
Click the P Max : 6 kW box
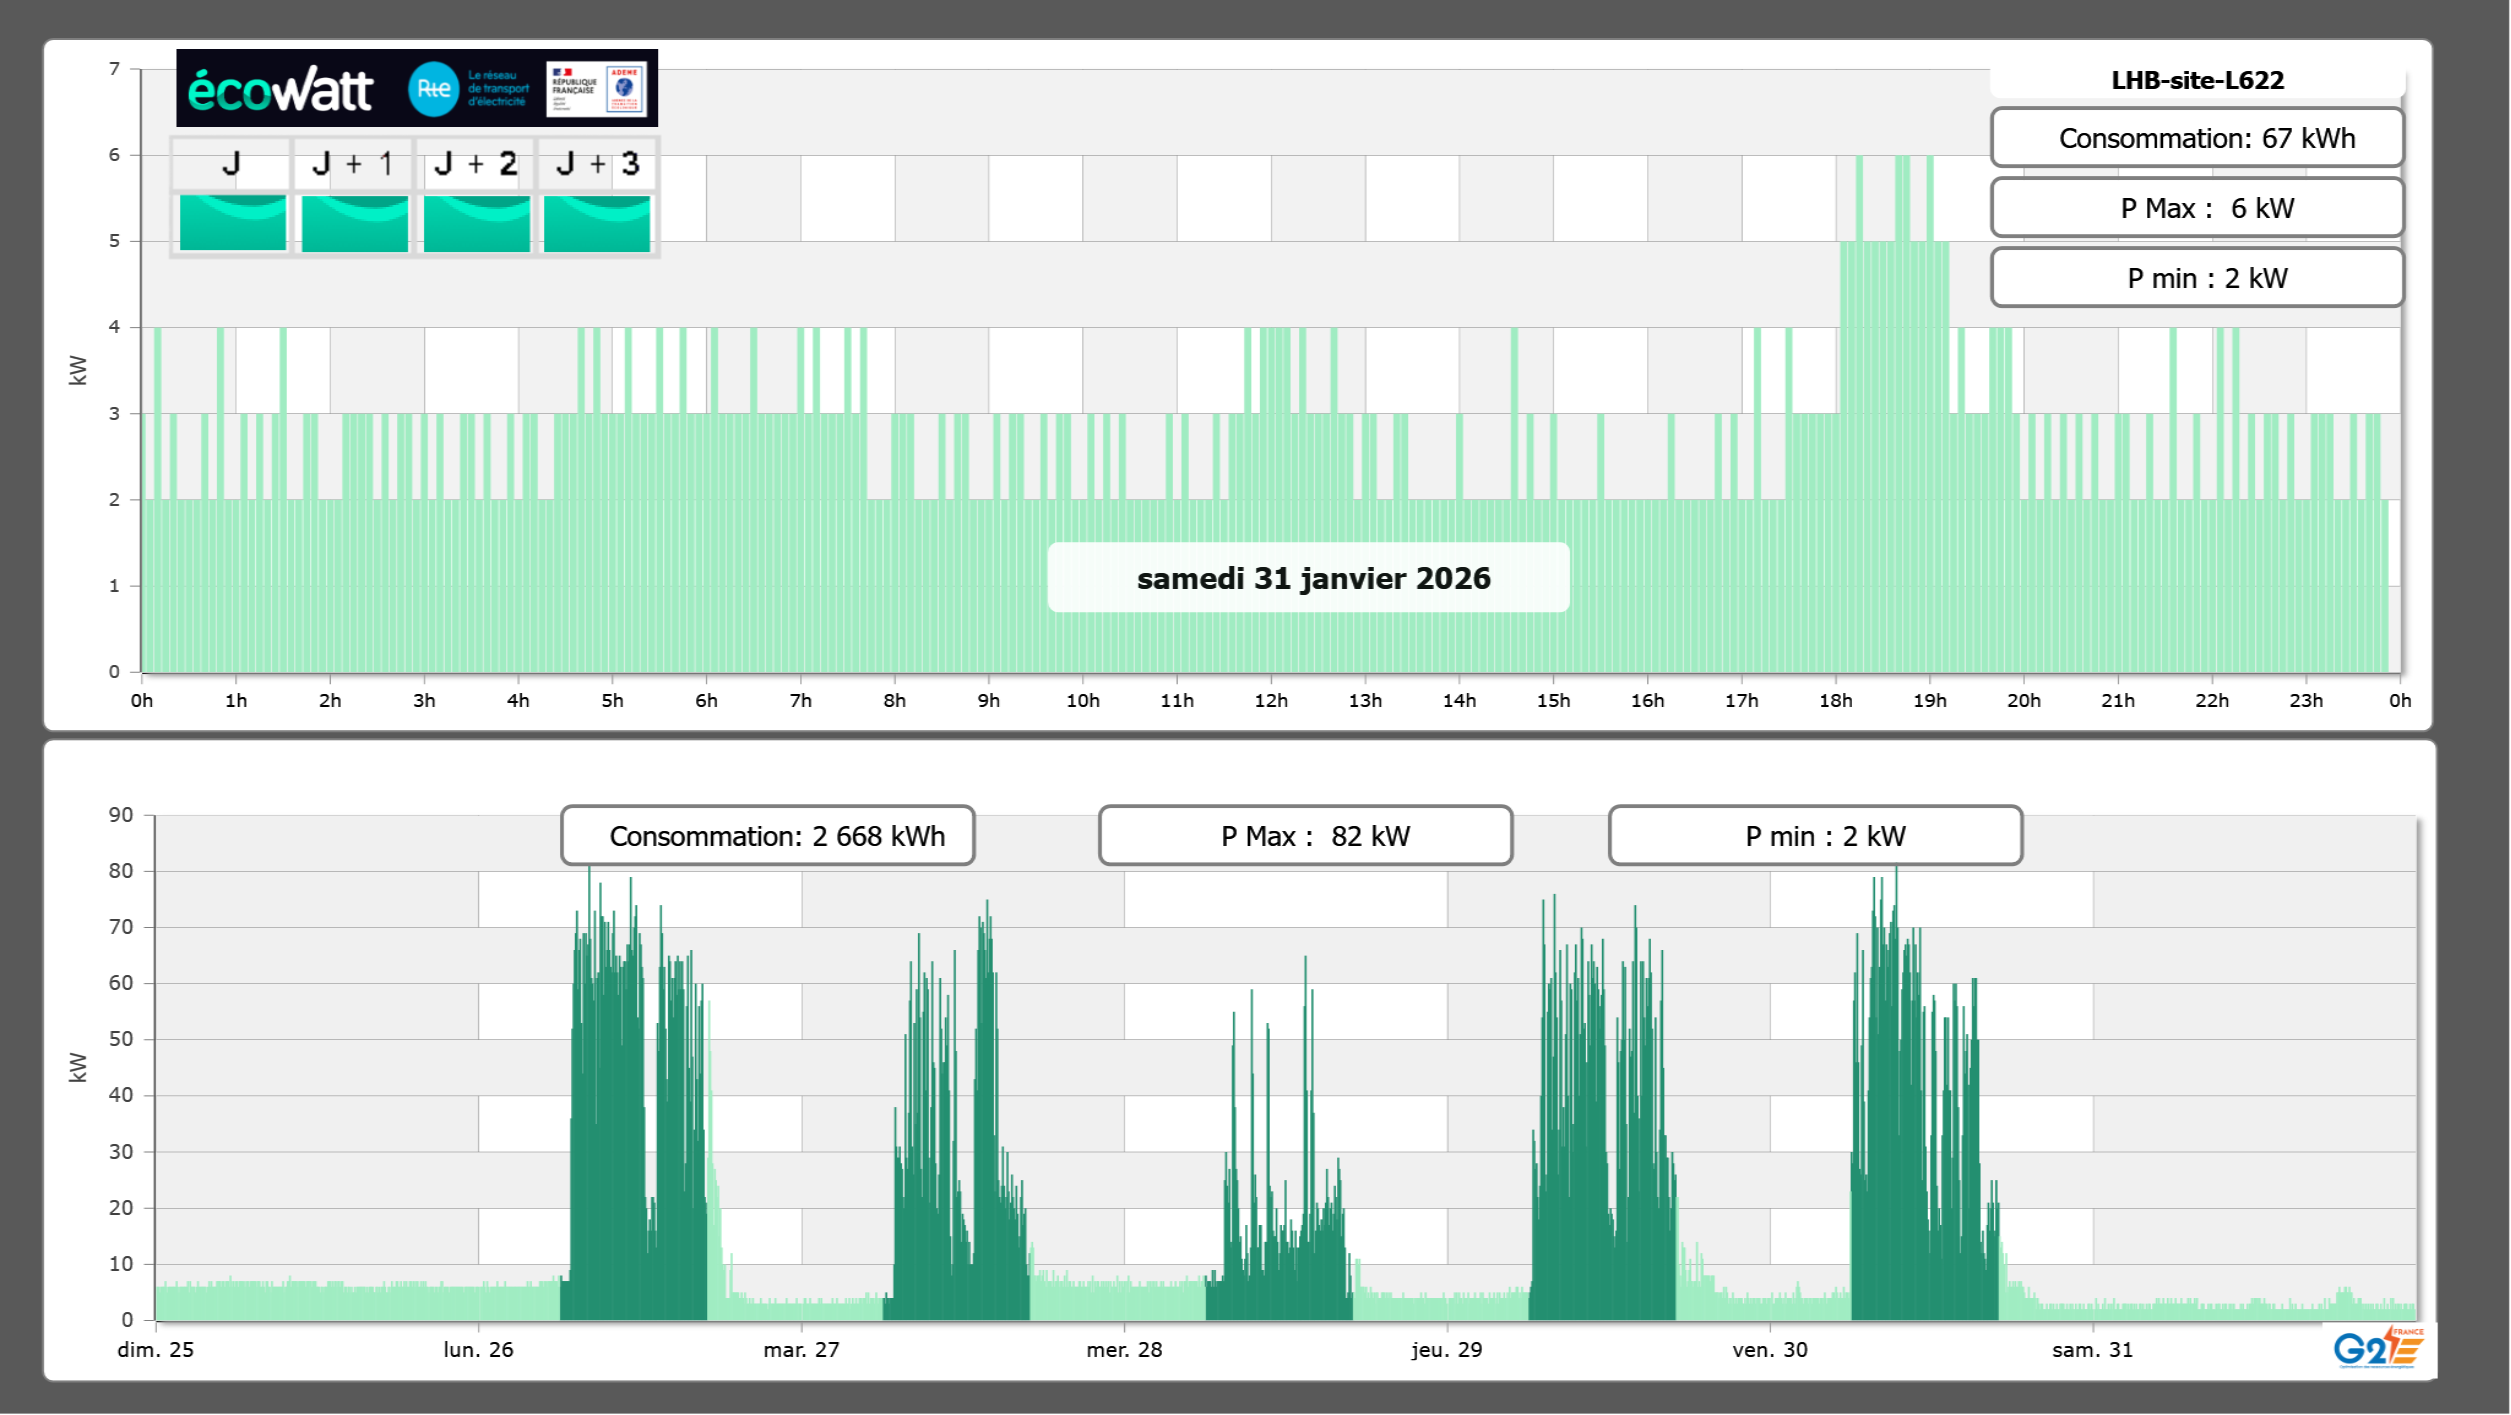[2197, 208]
